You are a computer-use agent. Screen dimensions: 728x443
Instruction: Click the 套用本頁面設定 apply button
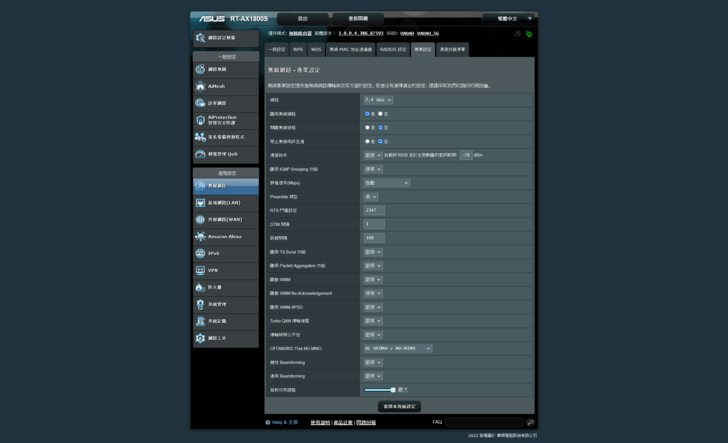pos(399,407)
